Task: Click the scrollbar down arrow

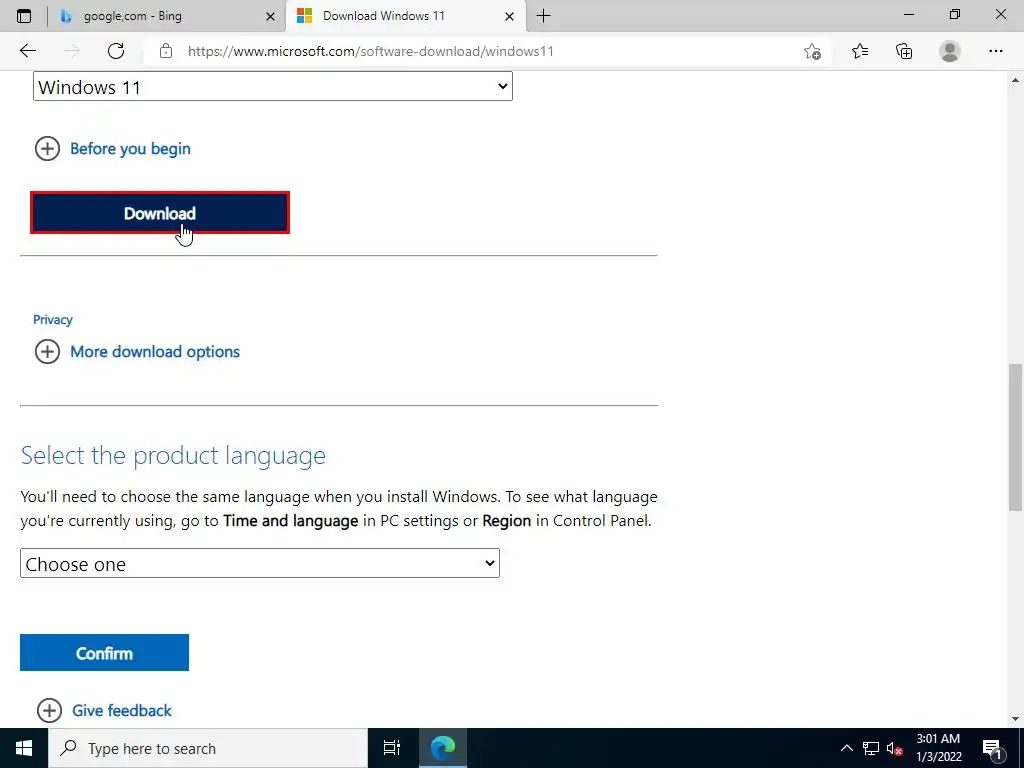Action: point(1016,719)
